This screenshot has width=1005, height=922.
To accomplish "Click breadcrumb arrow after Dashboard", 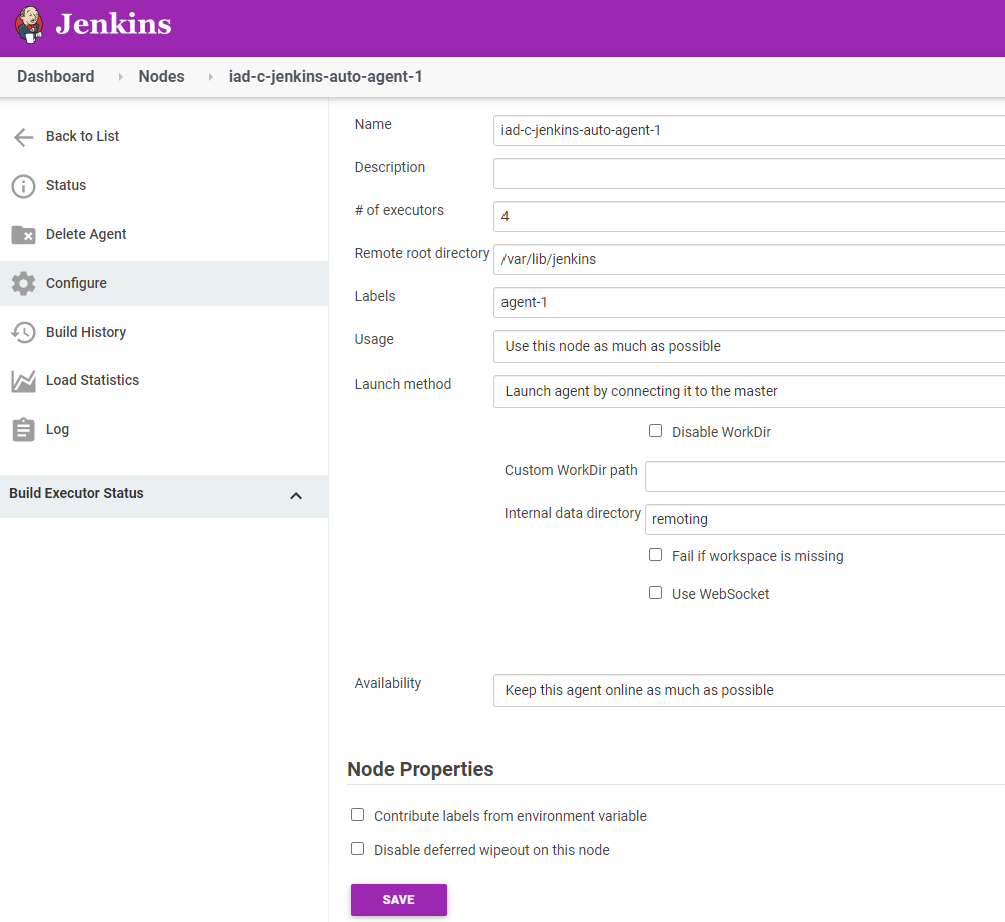I will coord(120,77).
